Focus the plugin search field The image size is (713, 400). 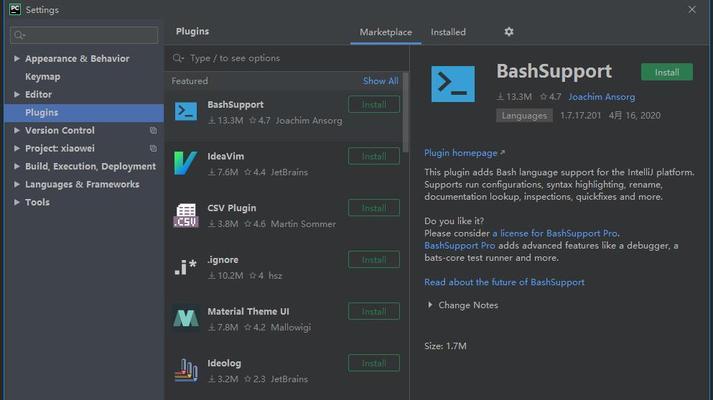point(286,58)
